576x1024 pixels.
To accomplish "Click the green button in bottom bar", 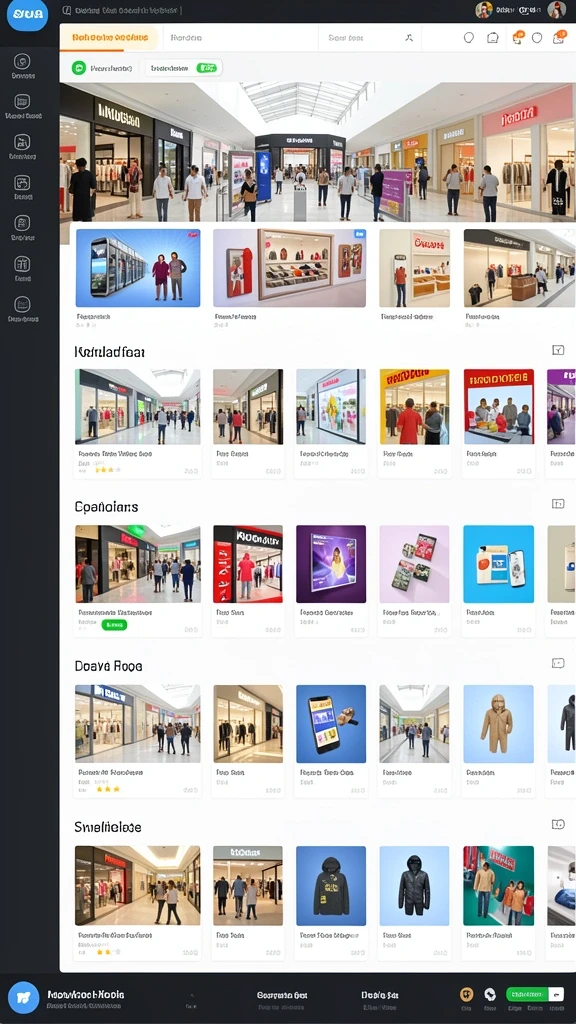I will [527, 995].
